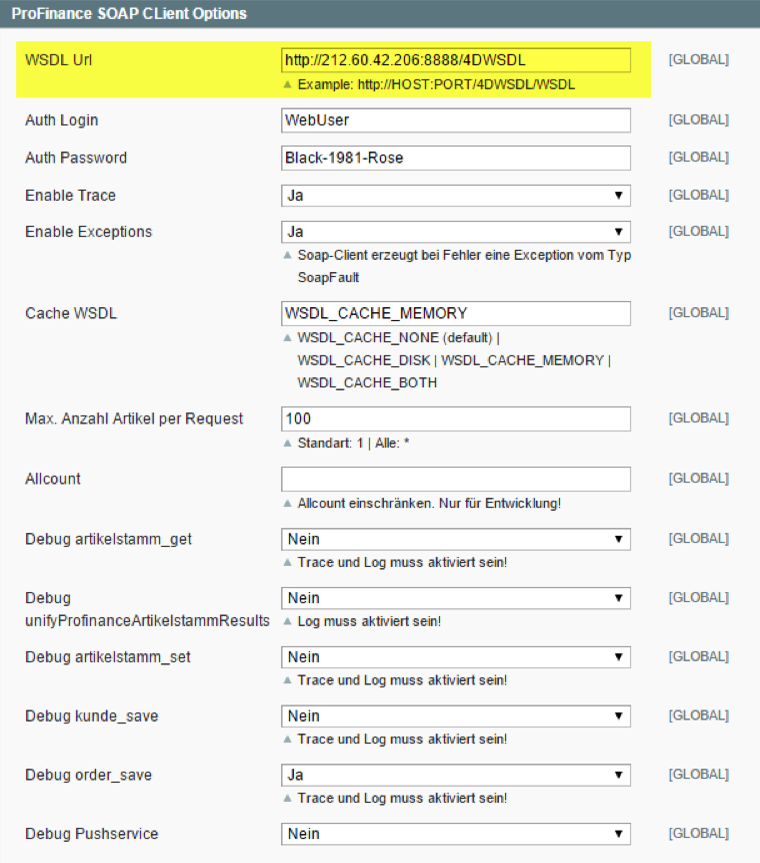Open the Enable Trace dropdown
The width and height of the screenshot is (760, 863).
[x=456, y=195]
